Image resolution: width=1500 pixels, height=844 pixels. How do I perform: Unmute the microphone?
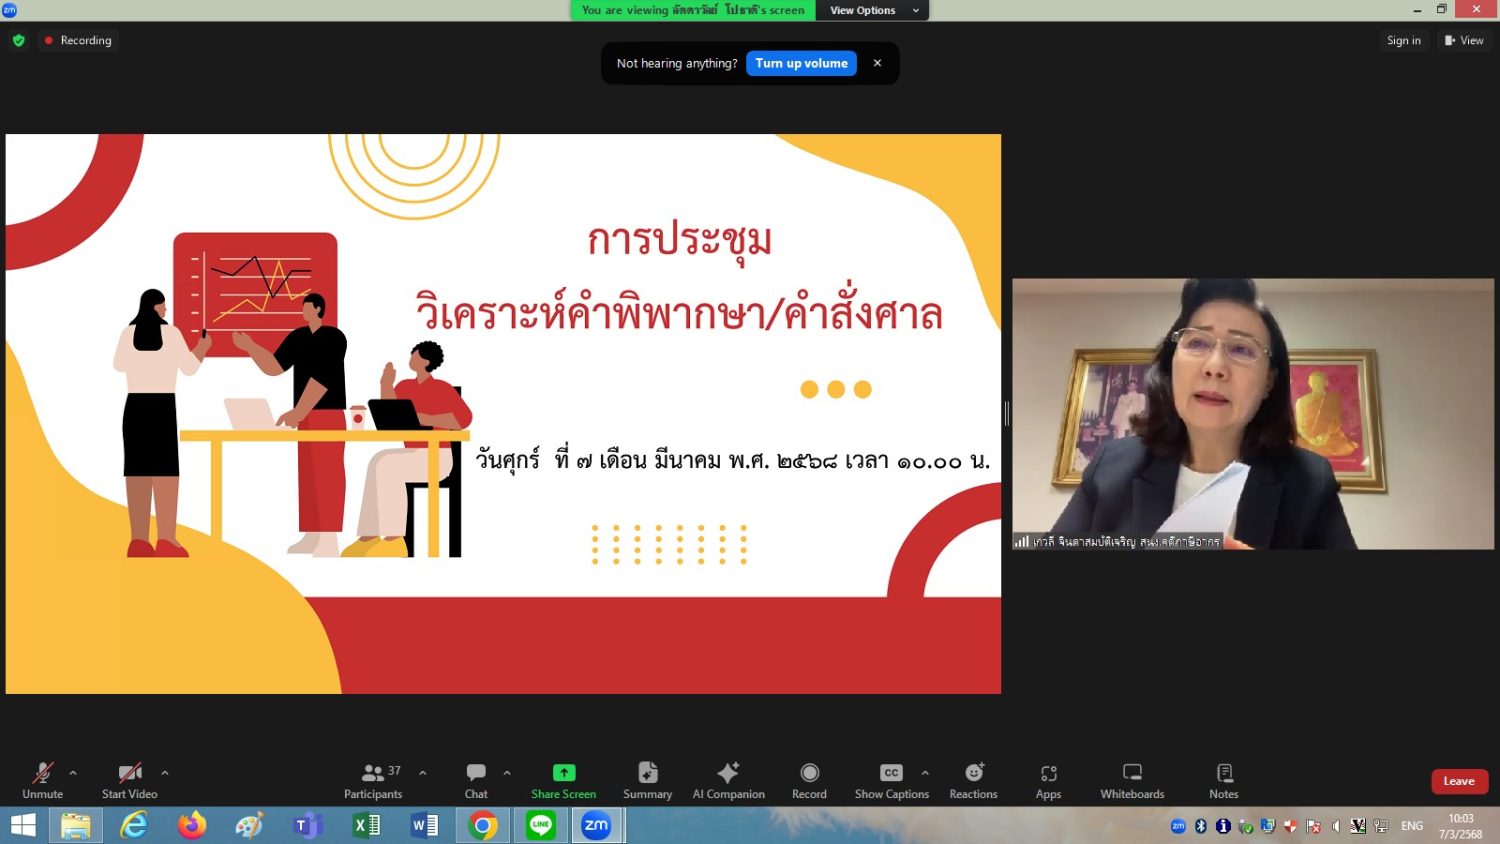click(42, 780)
